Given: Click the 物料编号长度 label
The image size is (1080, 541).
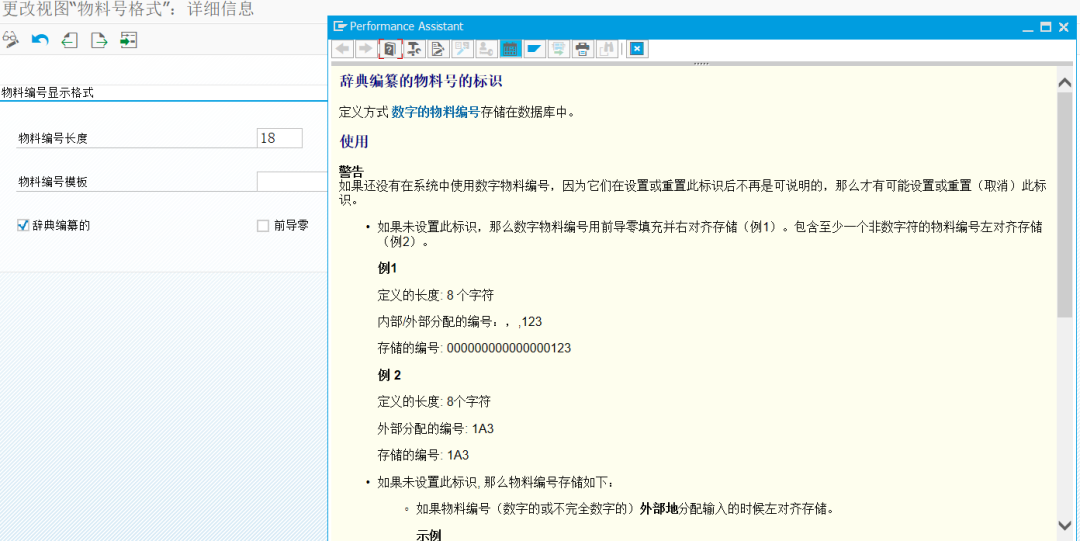Looking at the screenshot, I should [x=53, y=139].
